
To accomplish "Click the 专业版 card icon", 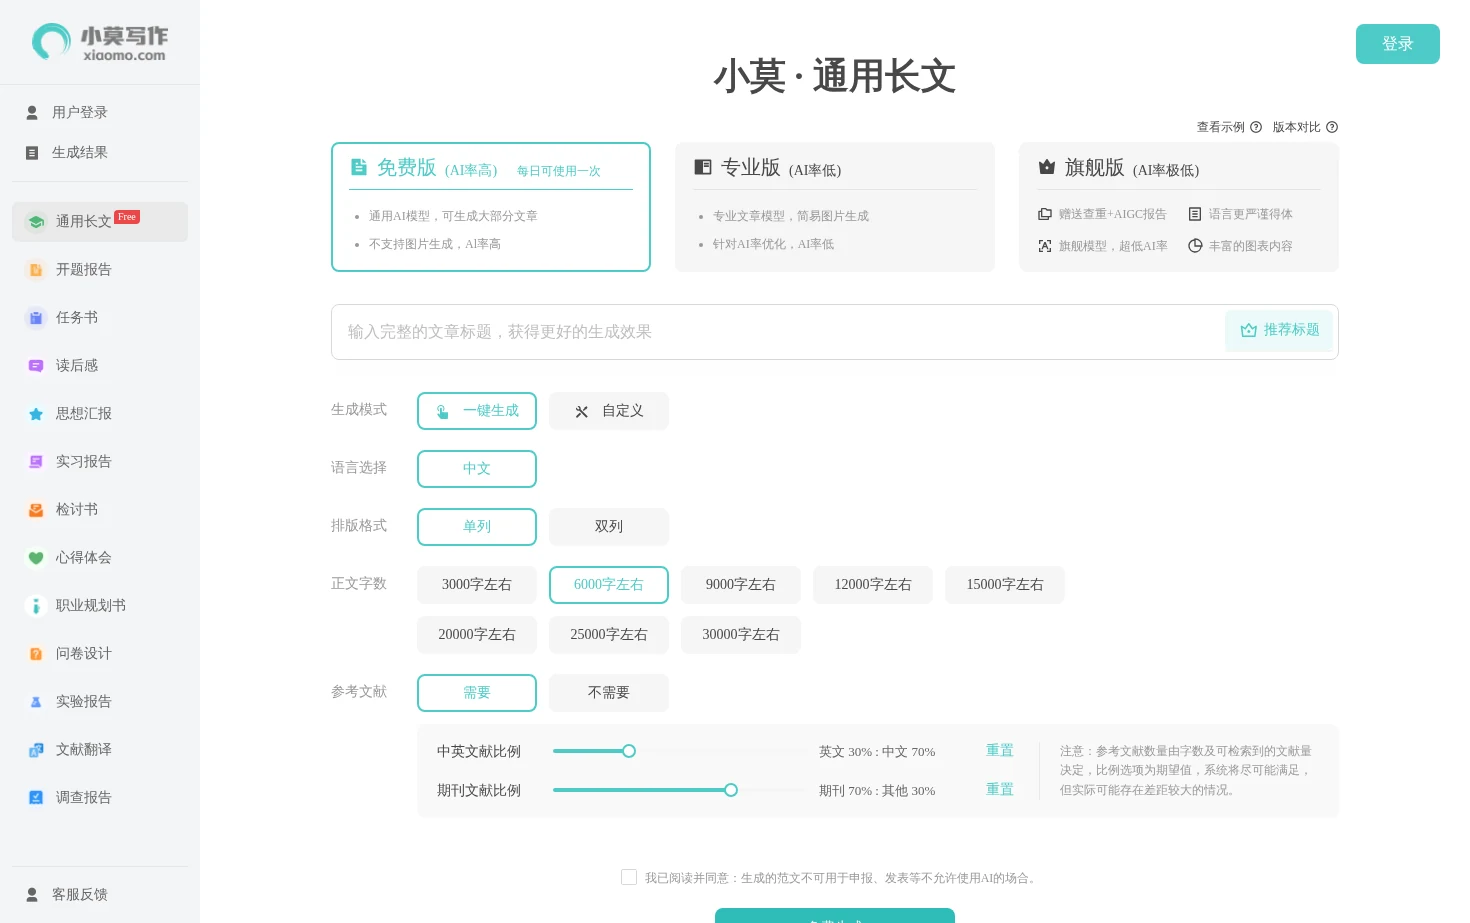I will (x=703, y=167).
